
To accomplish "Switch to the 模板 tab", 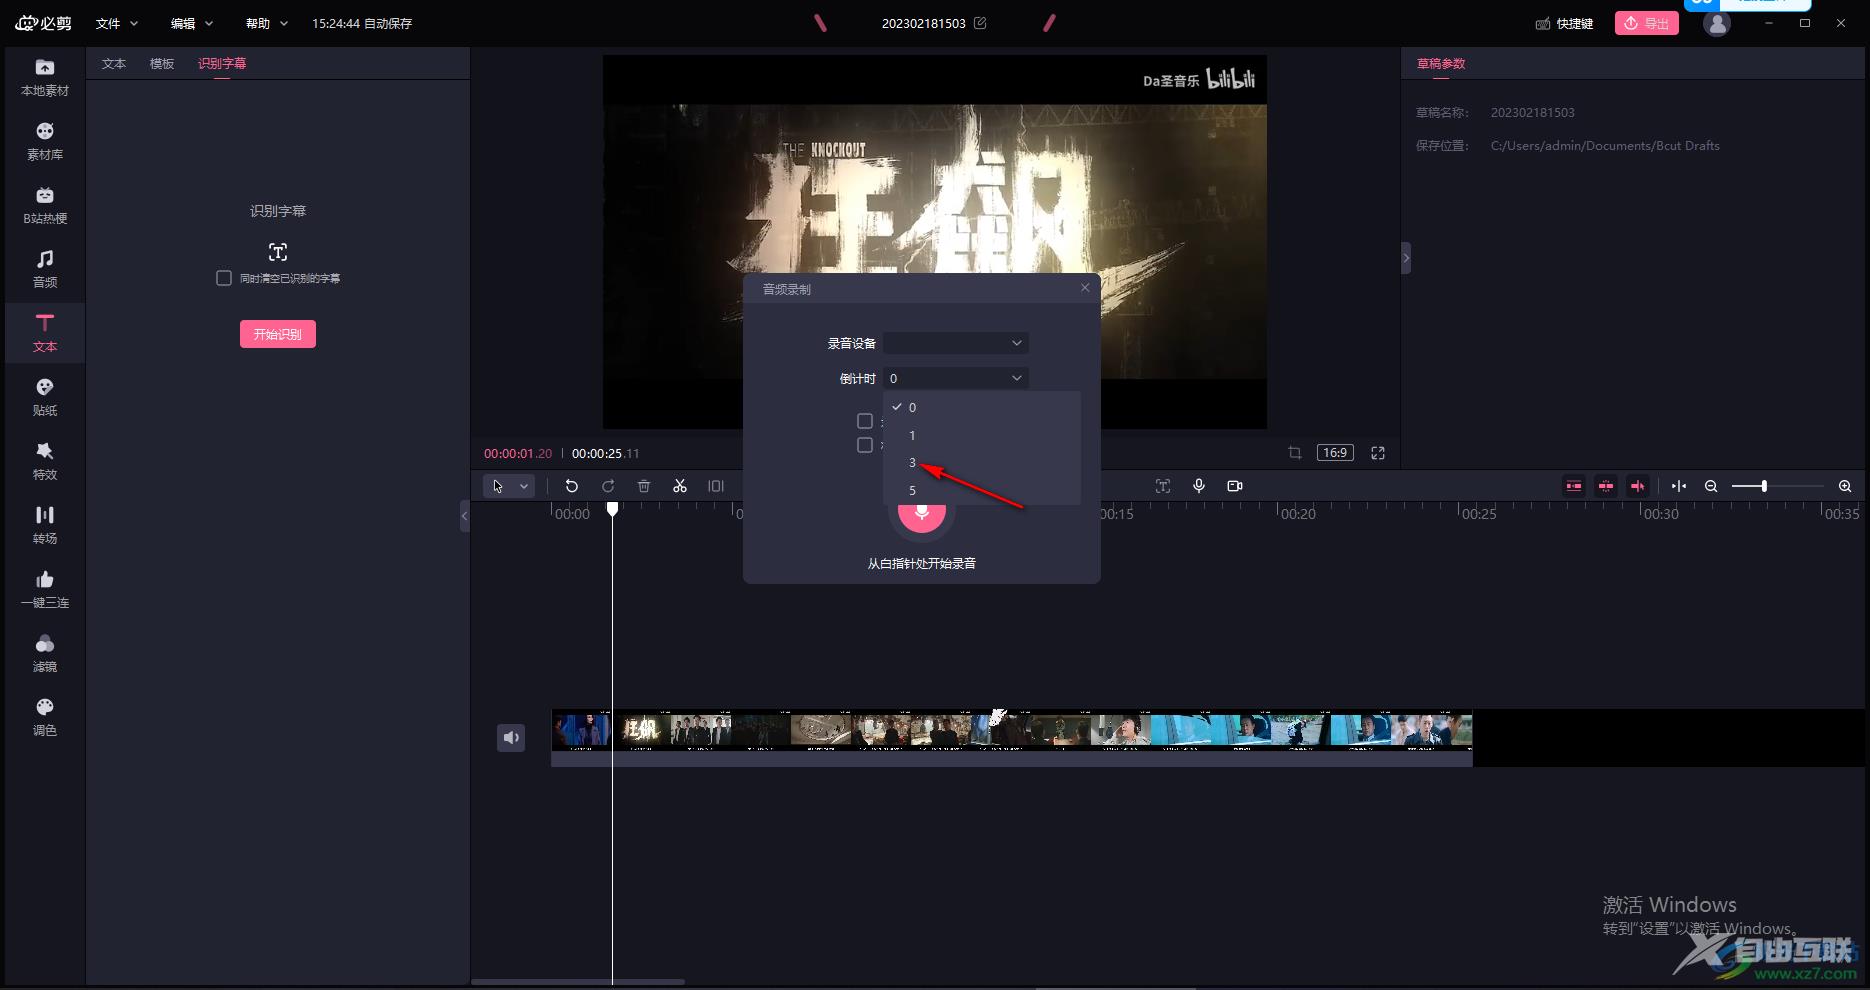I will (162, 63).
